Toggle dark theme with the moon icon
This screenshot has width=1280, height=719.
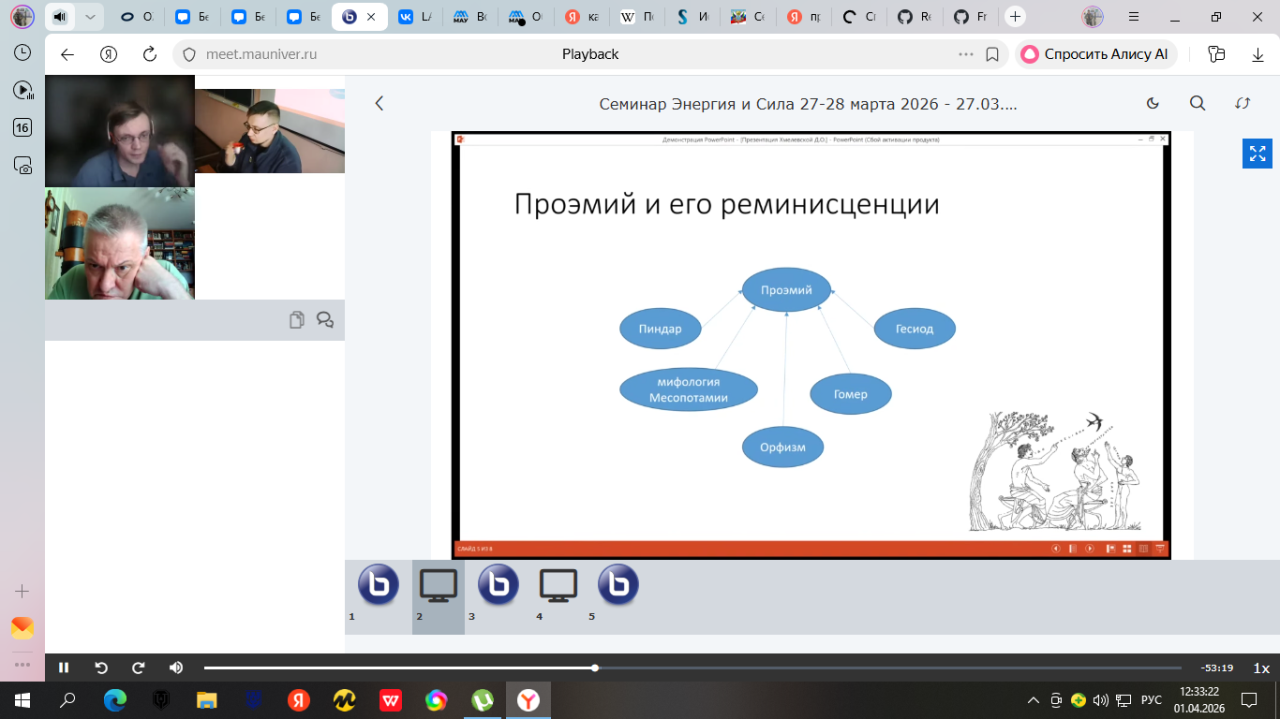point(1152,103)
